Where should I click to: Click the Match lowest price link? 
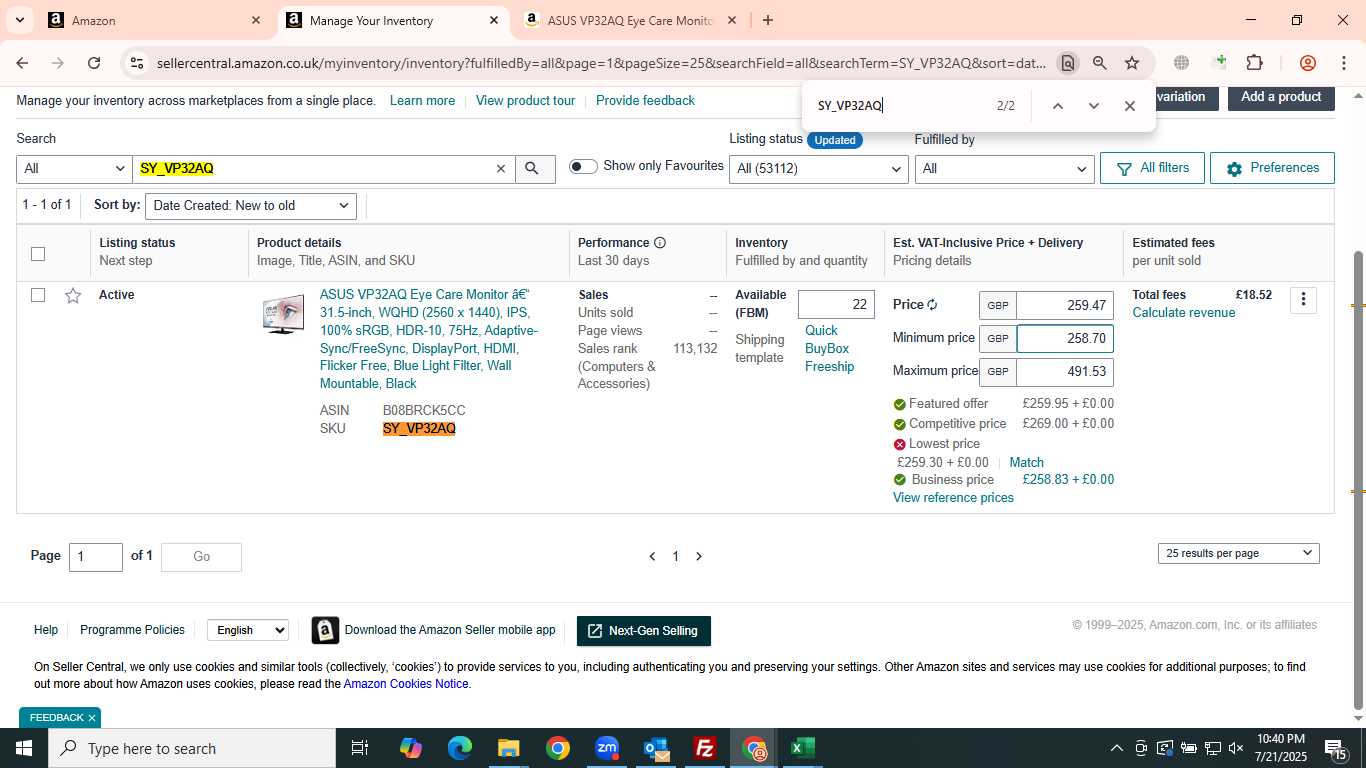click(1026, 463)
